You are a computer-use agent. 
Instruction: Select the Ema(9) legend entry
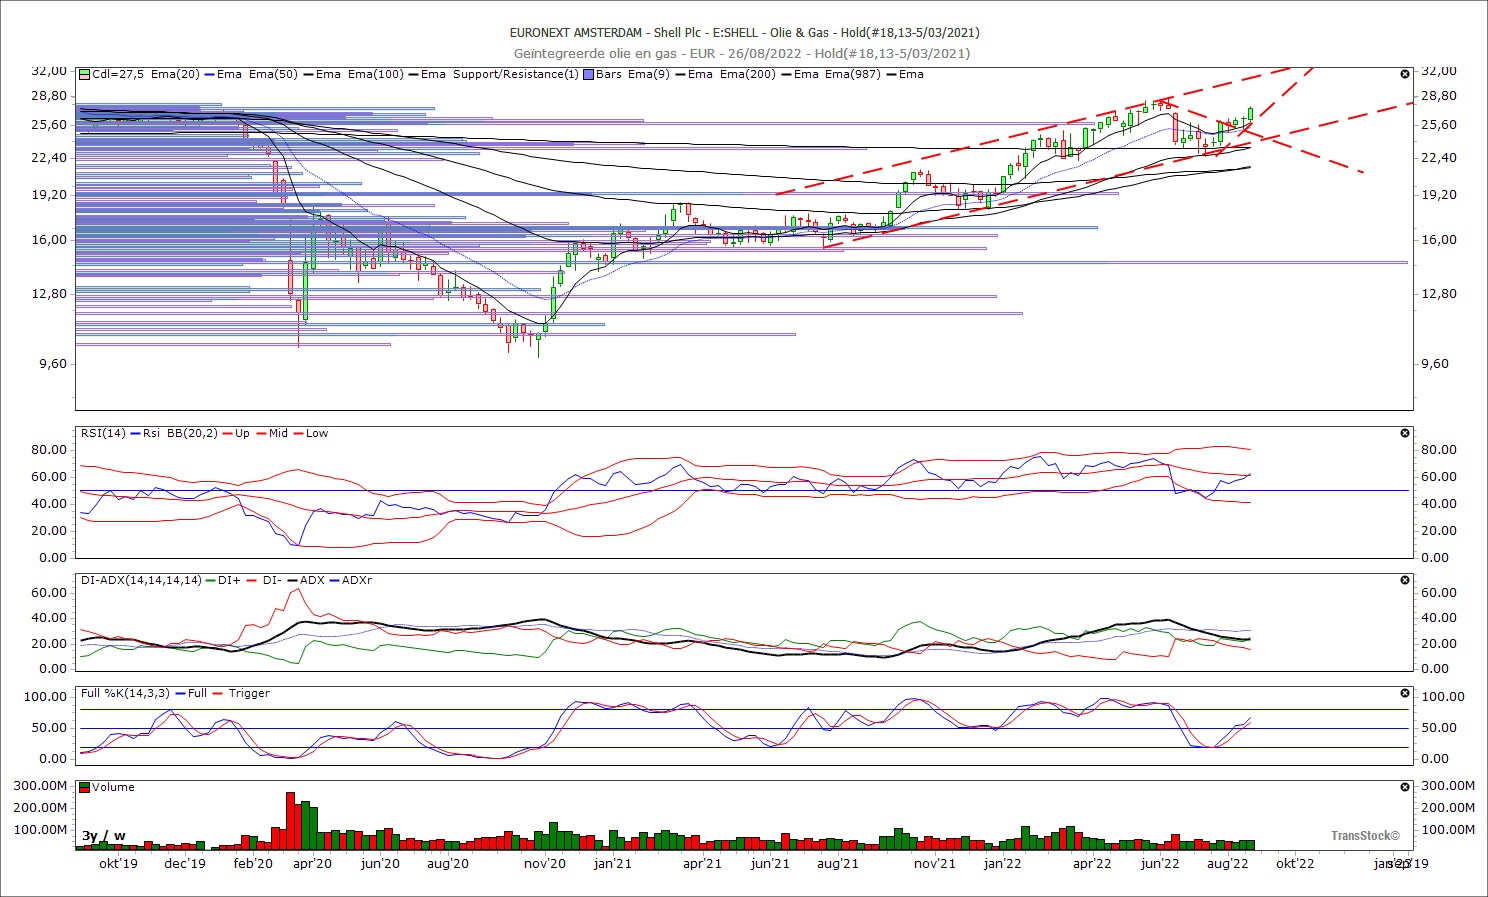pyautogui.click(x=650, y=74)
